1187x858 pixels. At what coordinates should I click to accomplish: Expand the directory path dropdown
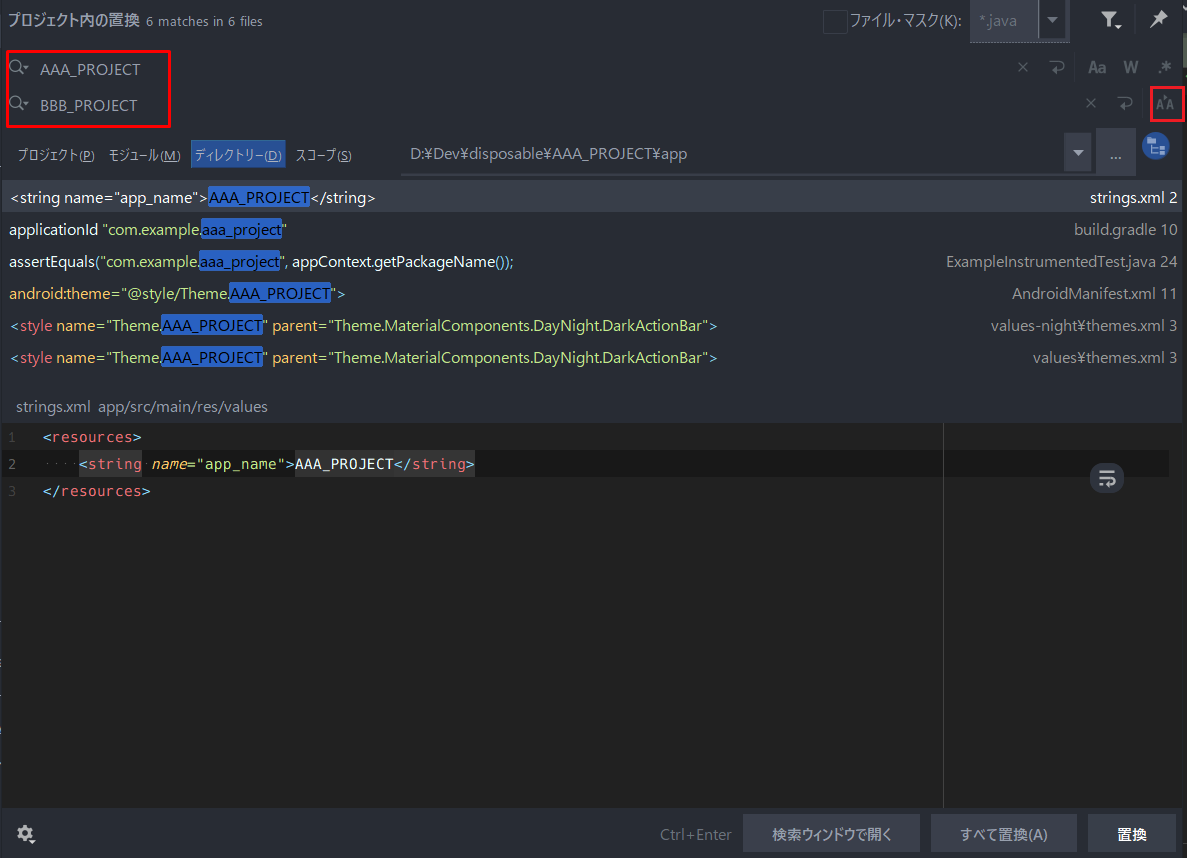click(1077, 153)
